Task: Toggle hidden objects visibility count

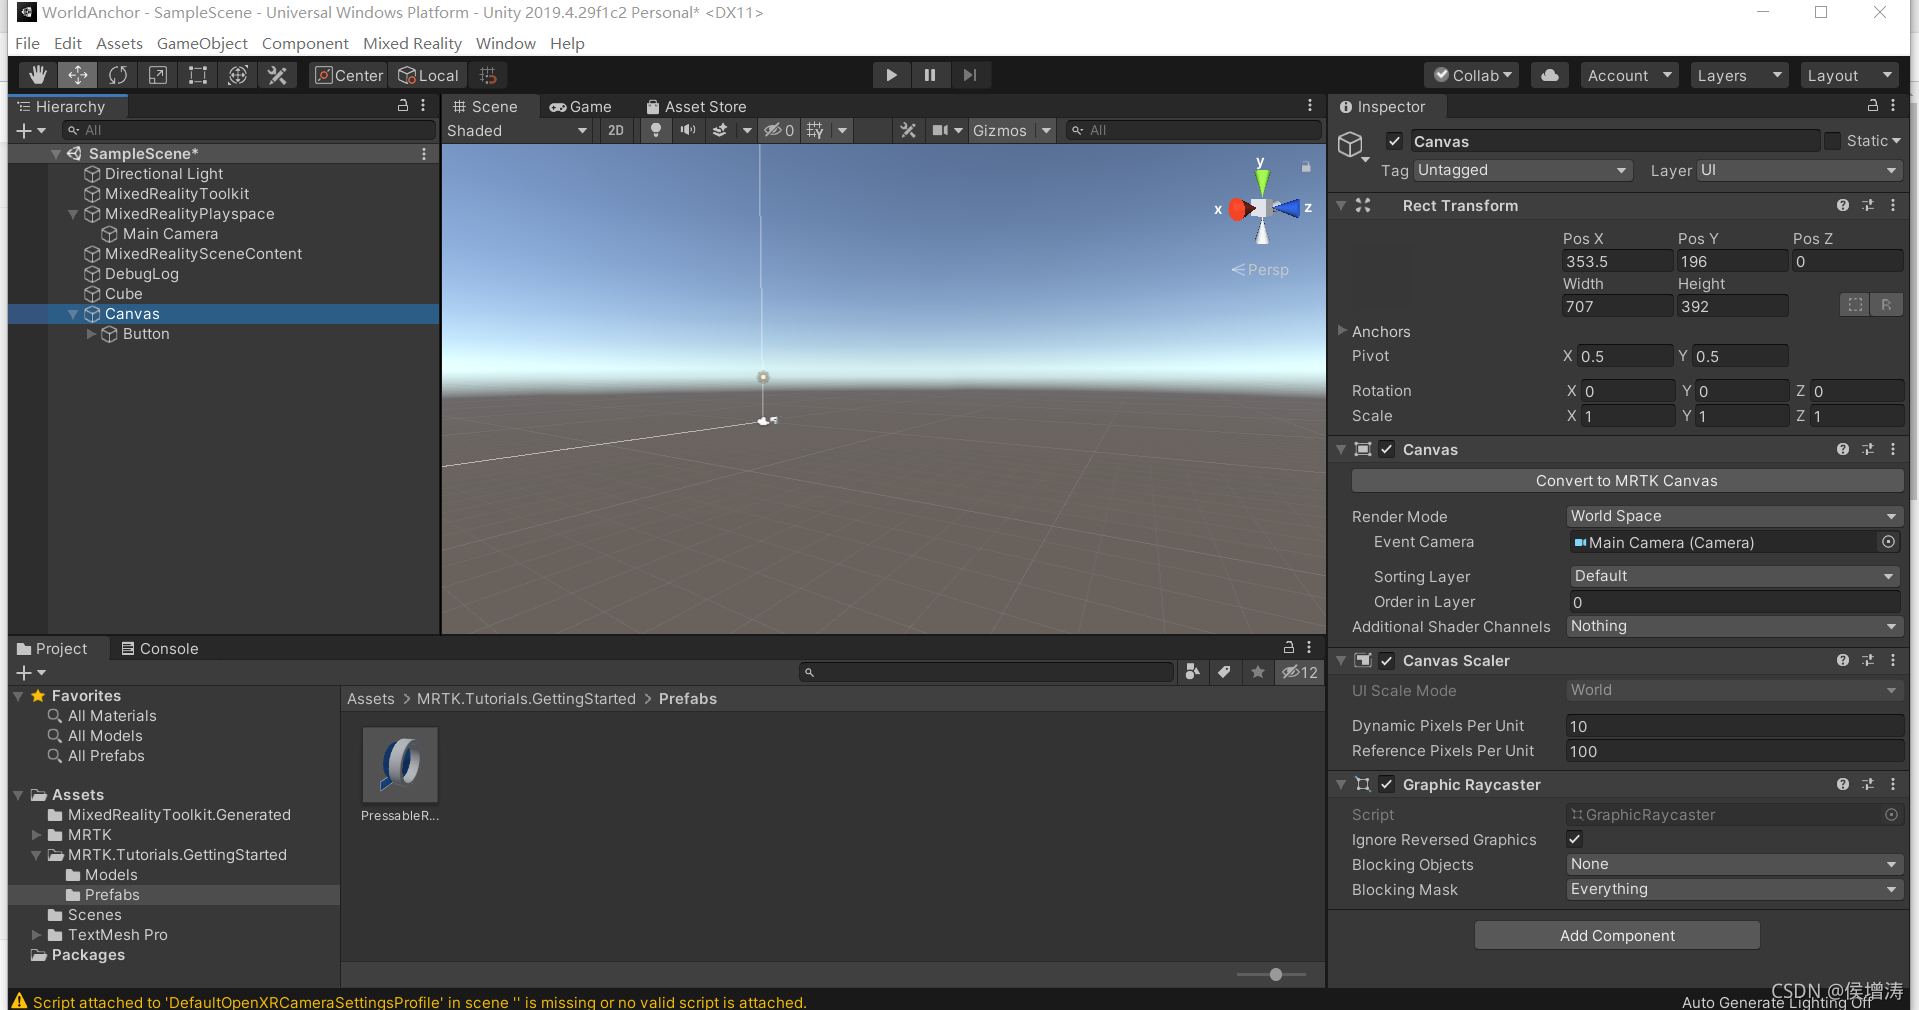Action: point(779,130)
